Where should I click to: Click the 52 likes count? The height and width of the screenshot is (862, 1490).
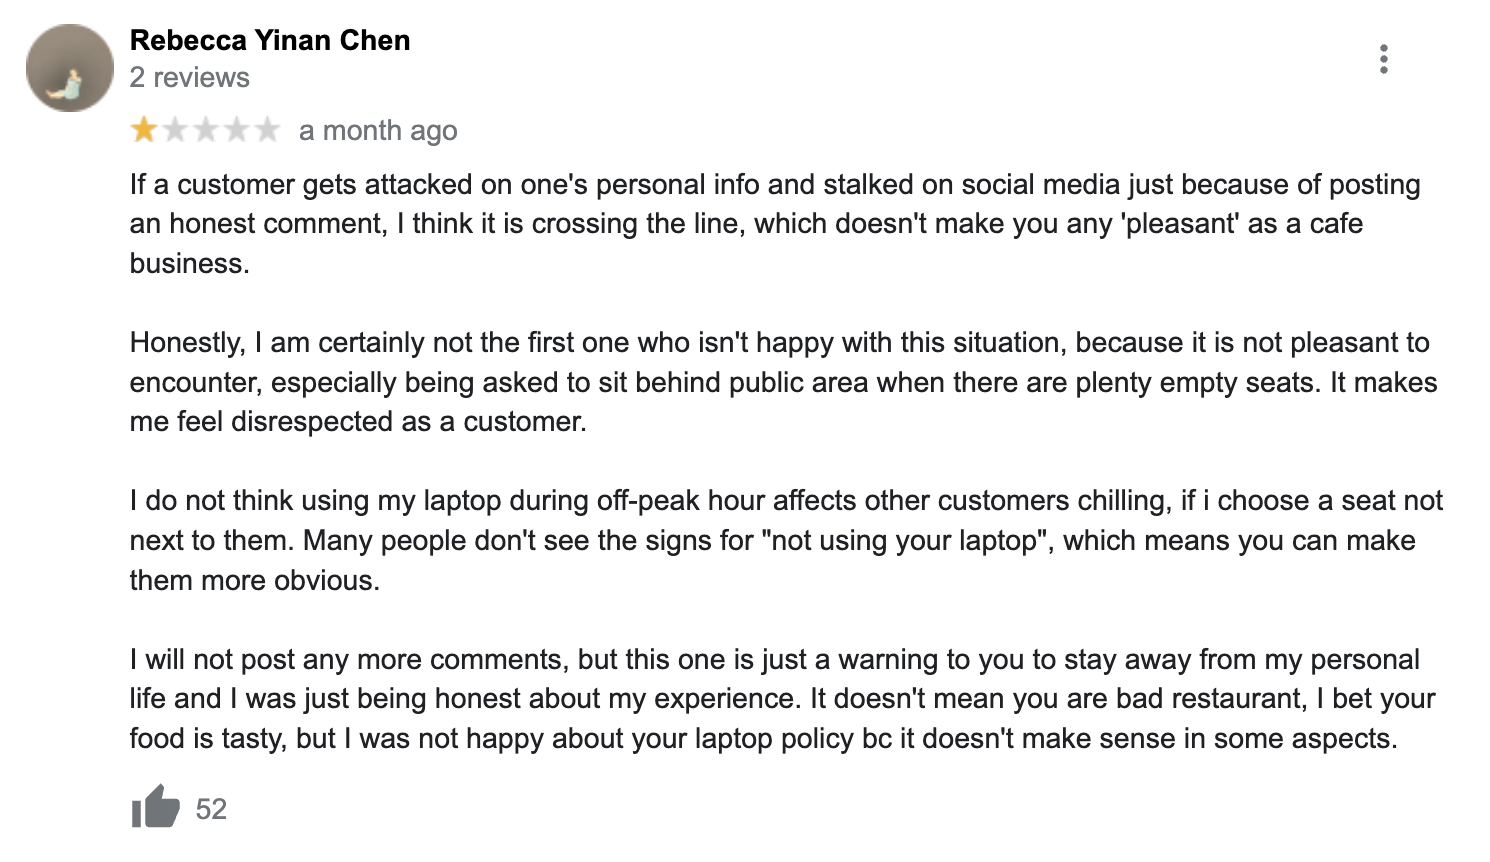click(211, 809)
